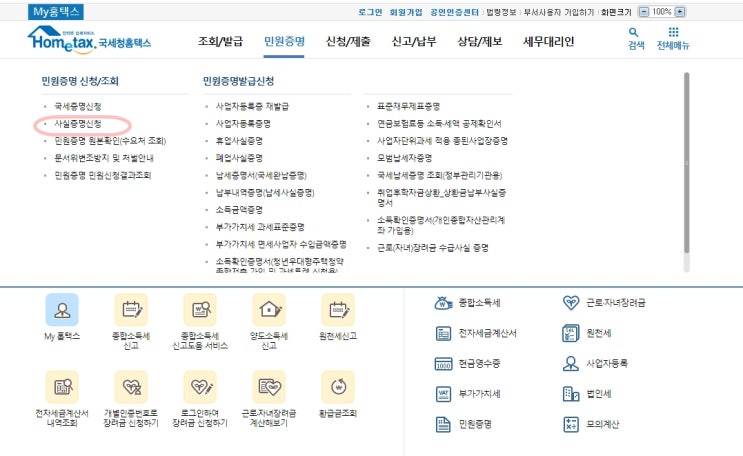
Task: Select 모범납세자증명 entry
Action: (405, 158)
